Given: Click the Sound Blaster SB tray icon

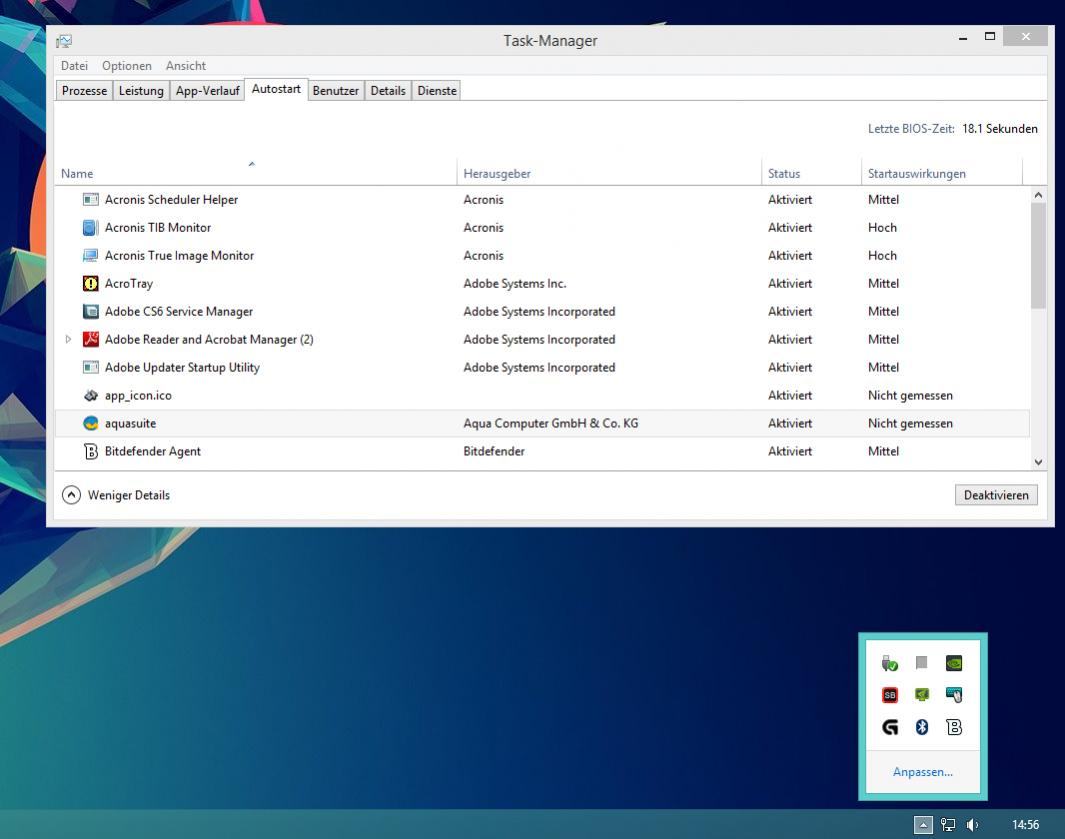Looking at the screenshot, I should (x=890, y=695).
